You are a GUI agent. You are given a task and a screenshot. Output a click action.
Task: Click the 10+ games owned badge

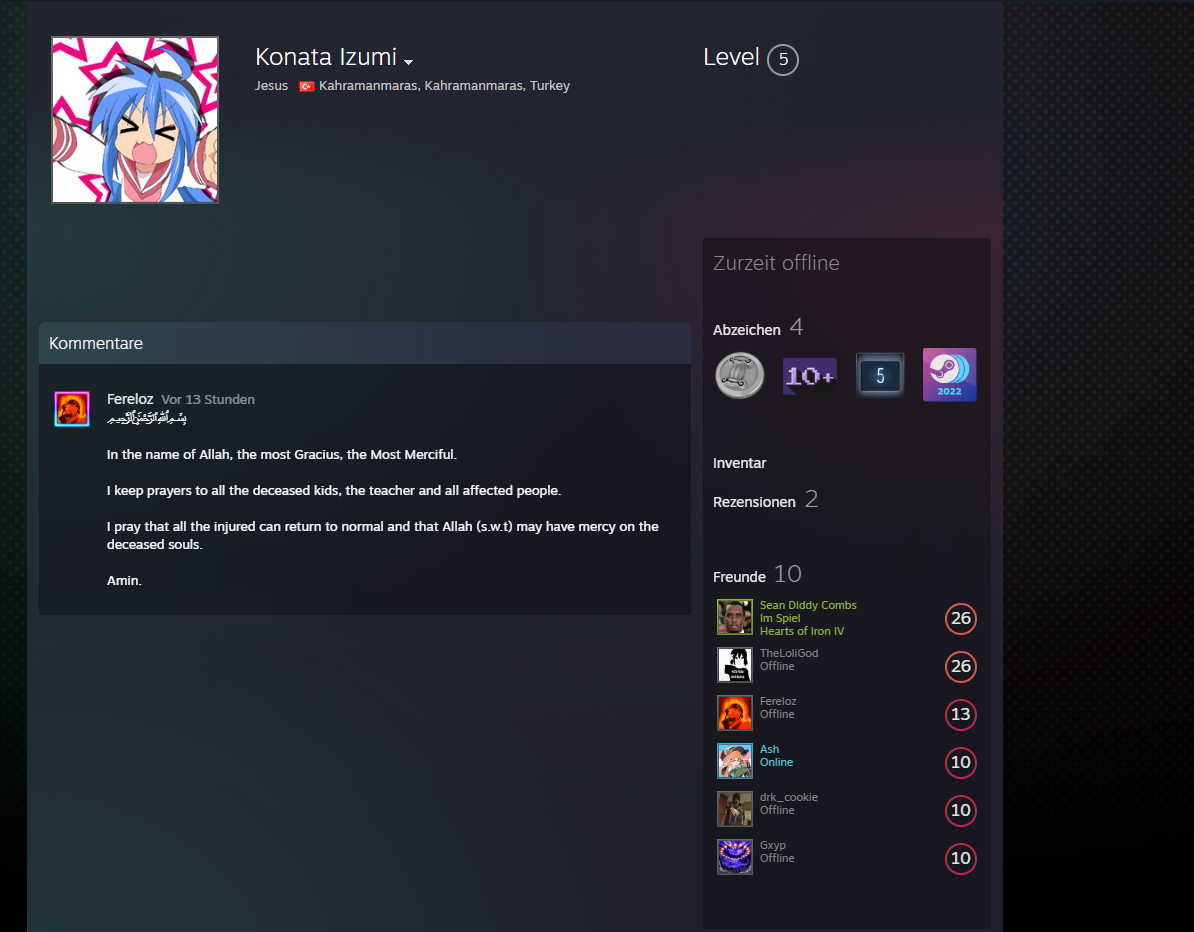809,375
